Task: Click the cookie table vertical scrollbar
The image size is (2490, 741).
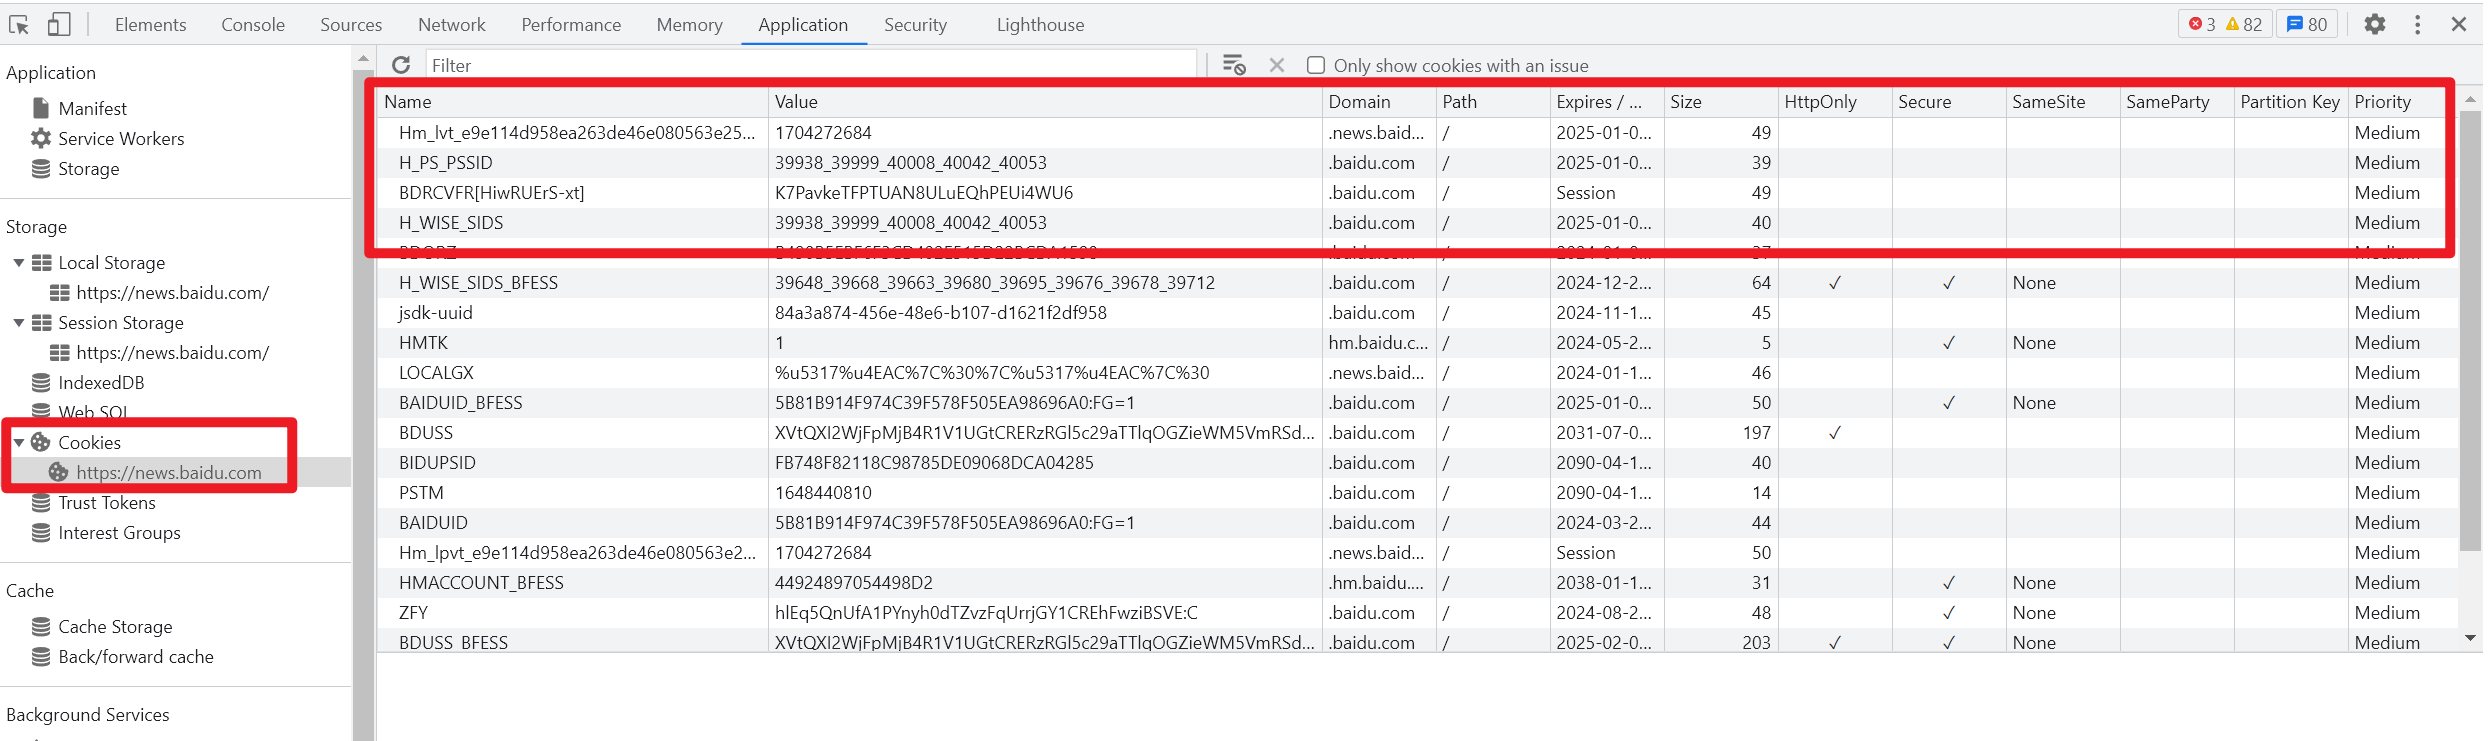Action: pyautogui.click(x=2470, y=330)
